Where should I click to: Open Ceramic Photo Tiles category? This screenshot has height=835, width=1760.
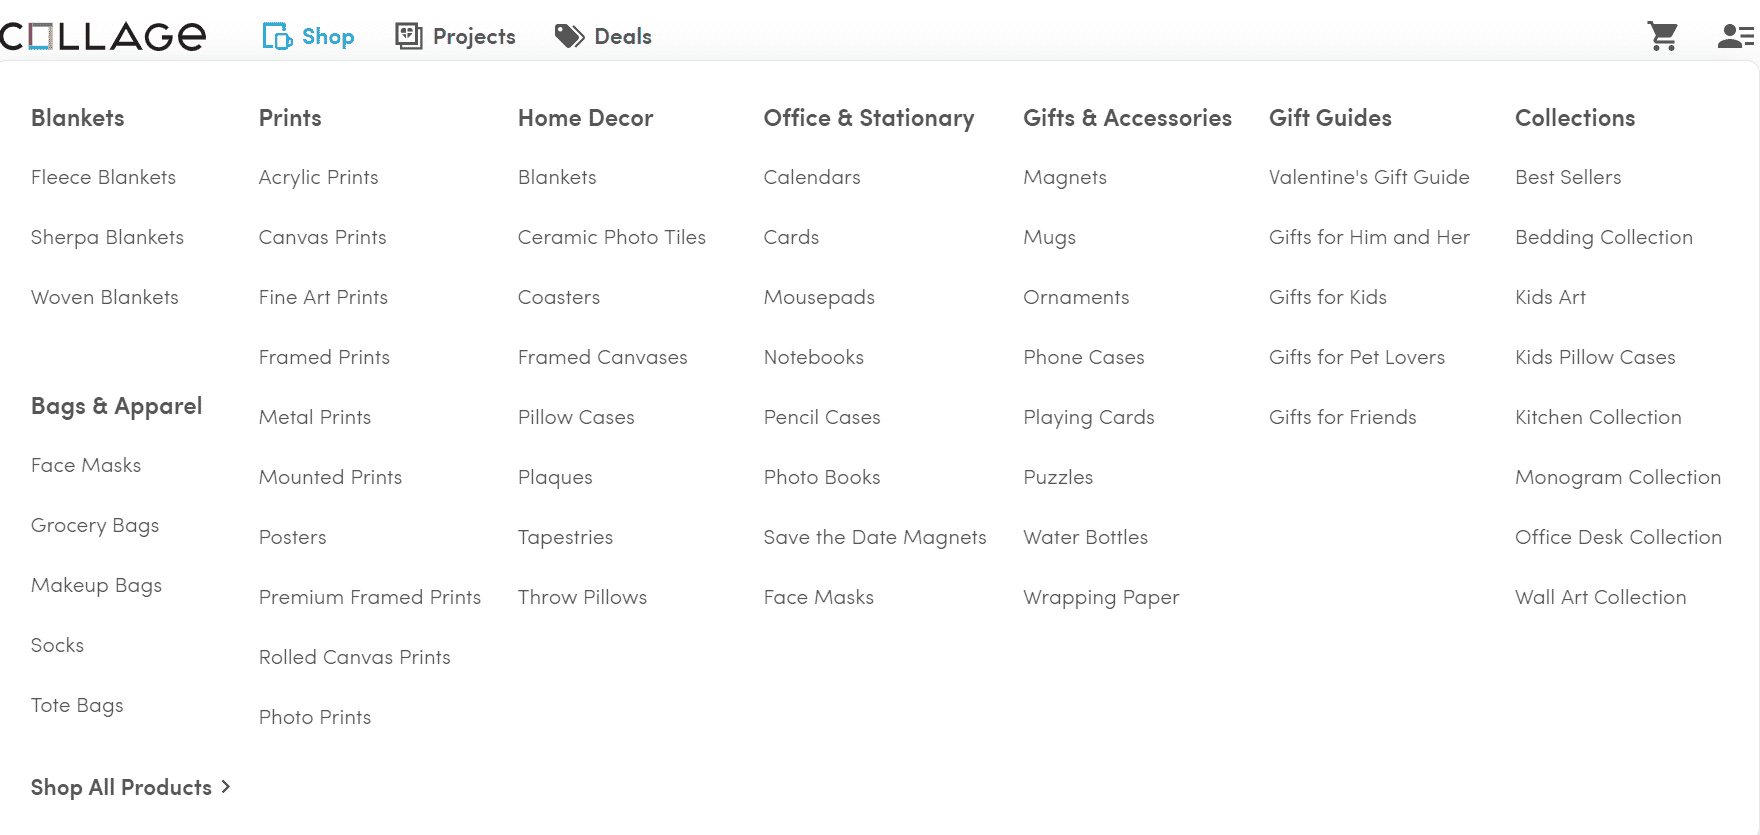click(611, 237)
